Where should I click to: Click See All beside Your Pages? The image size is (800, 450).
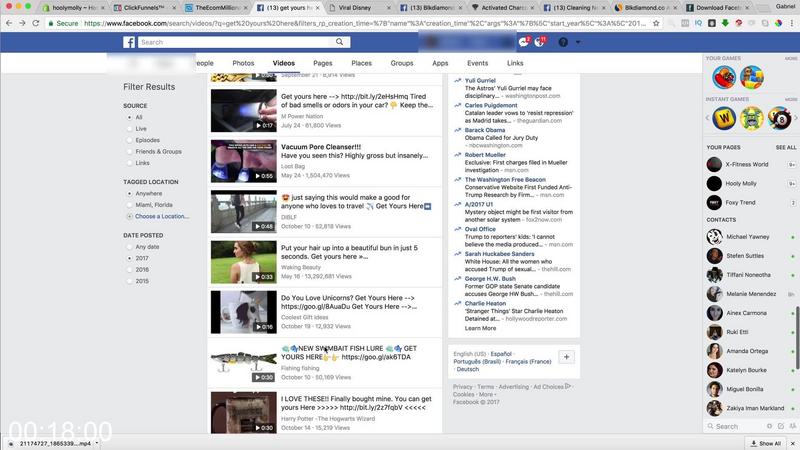pos(786,147)
